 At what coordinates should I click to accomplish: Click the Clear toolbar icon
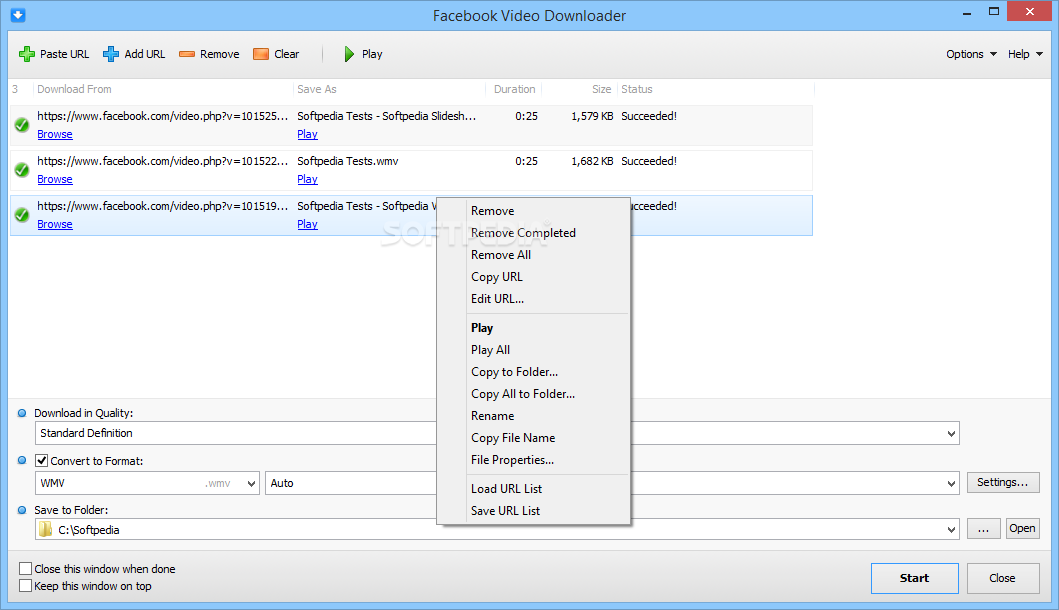[x=261, y=54]
